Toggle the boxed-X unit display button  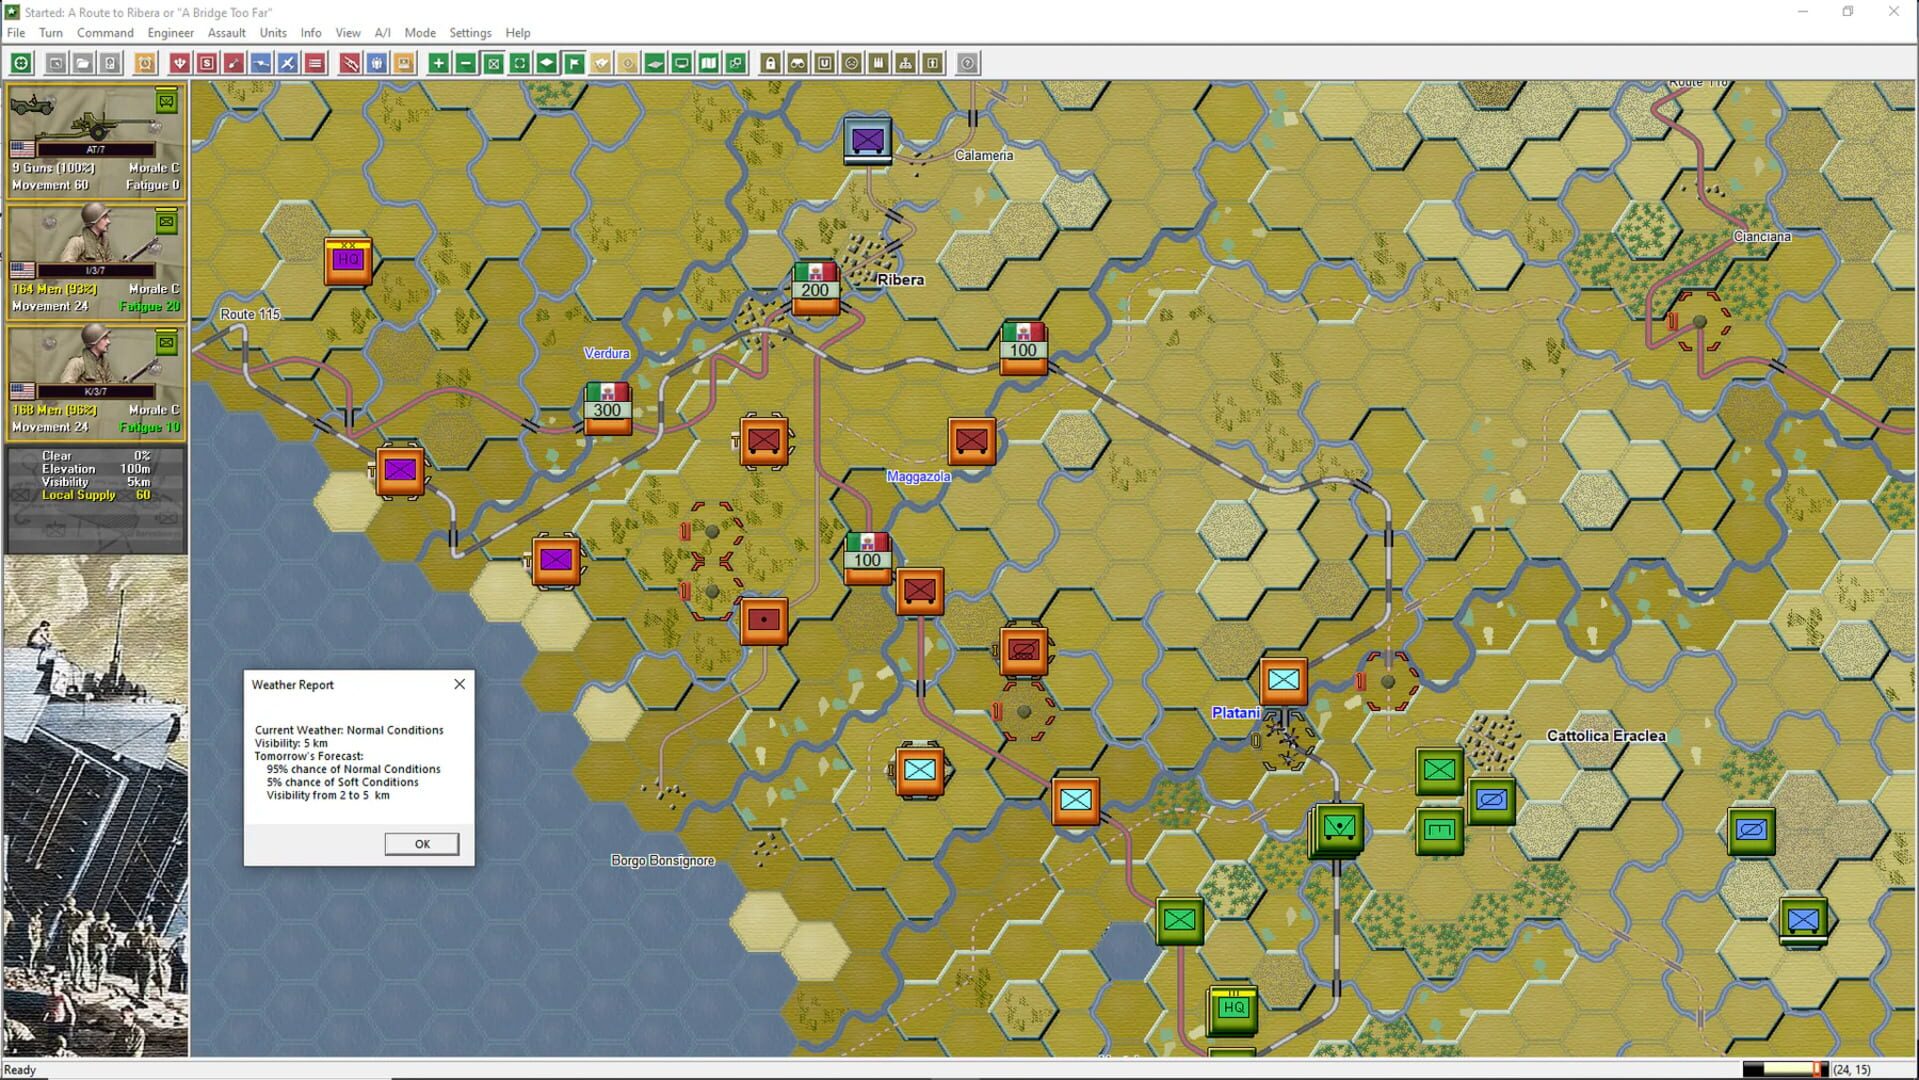tap(494, 63)
